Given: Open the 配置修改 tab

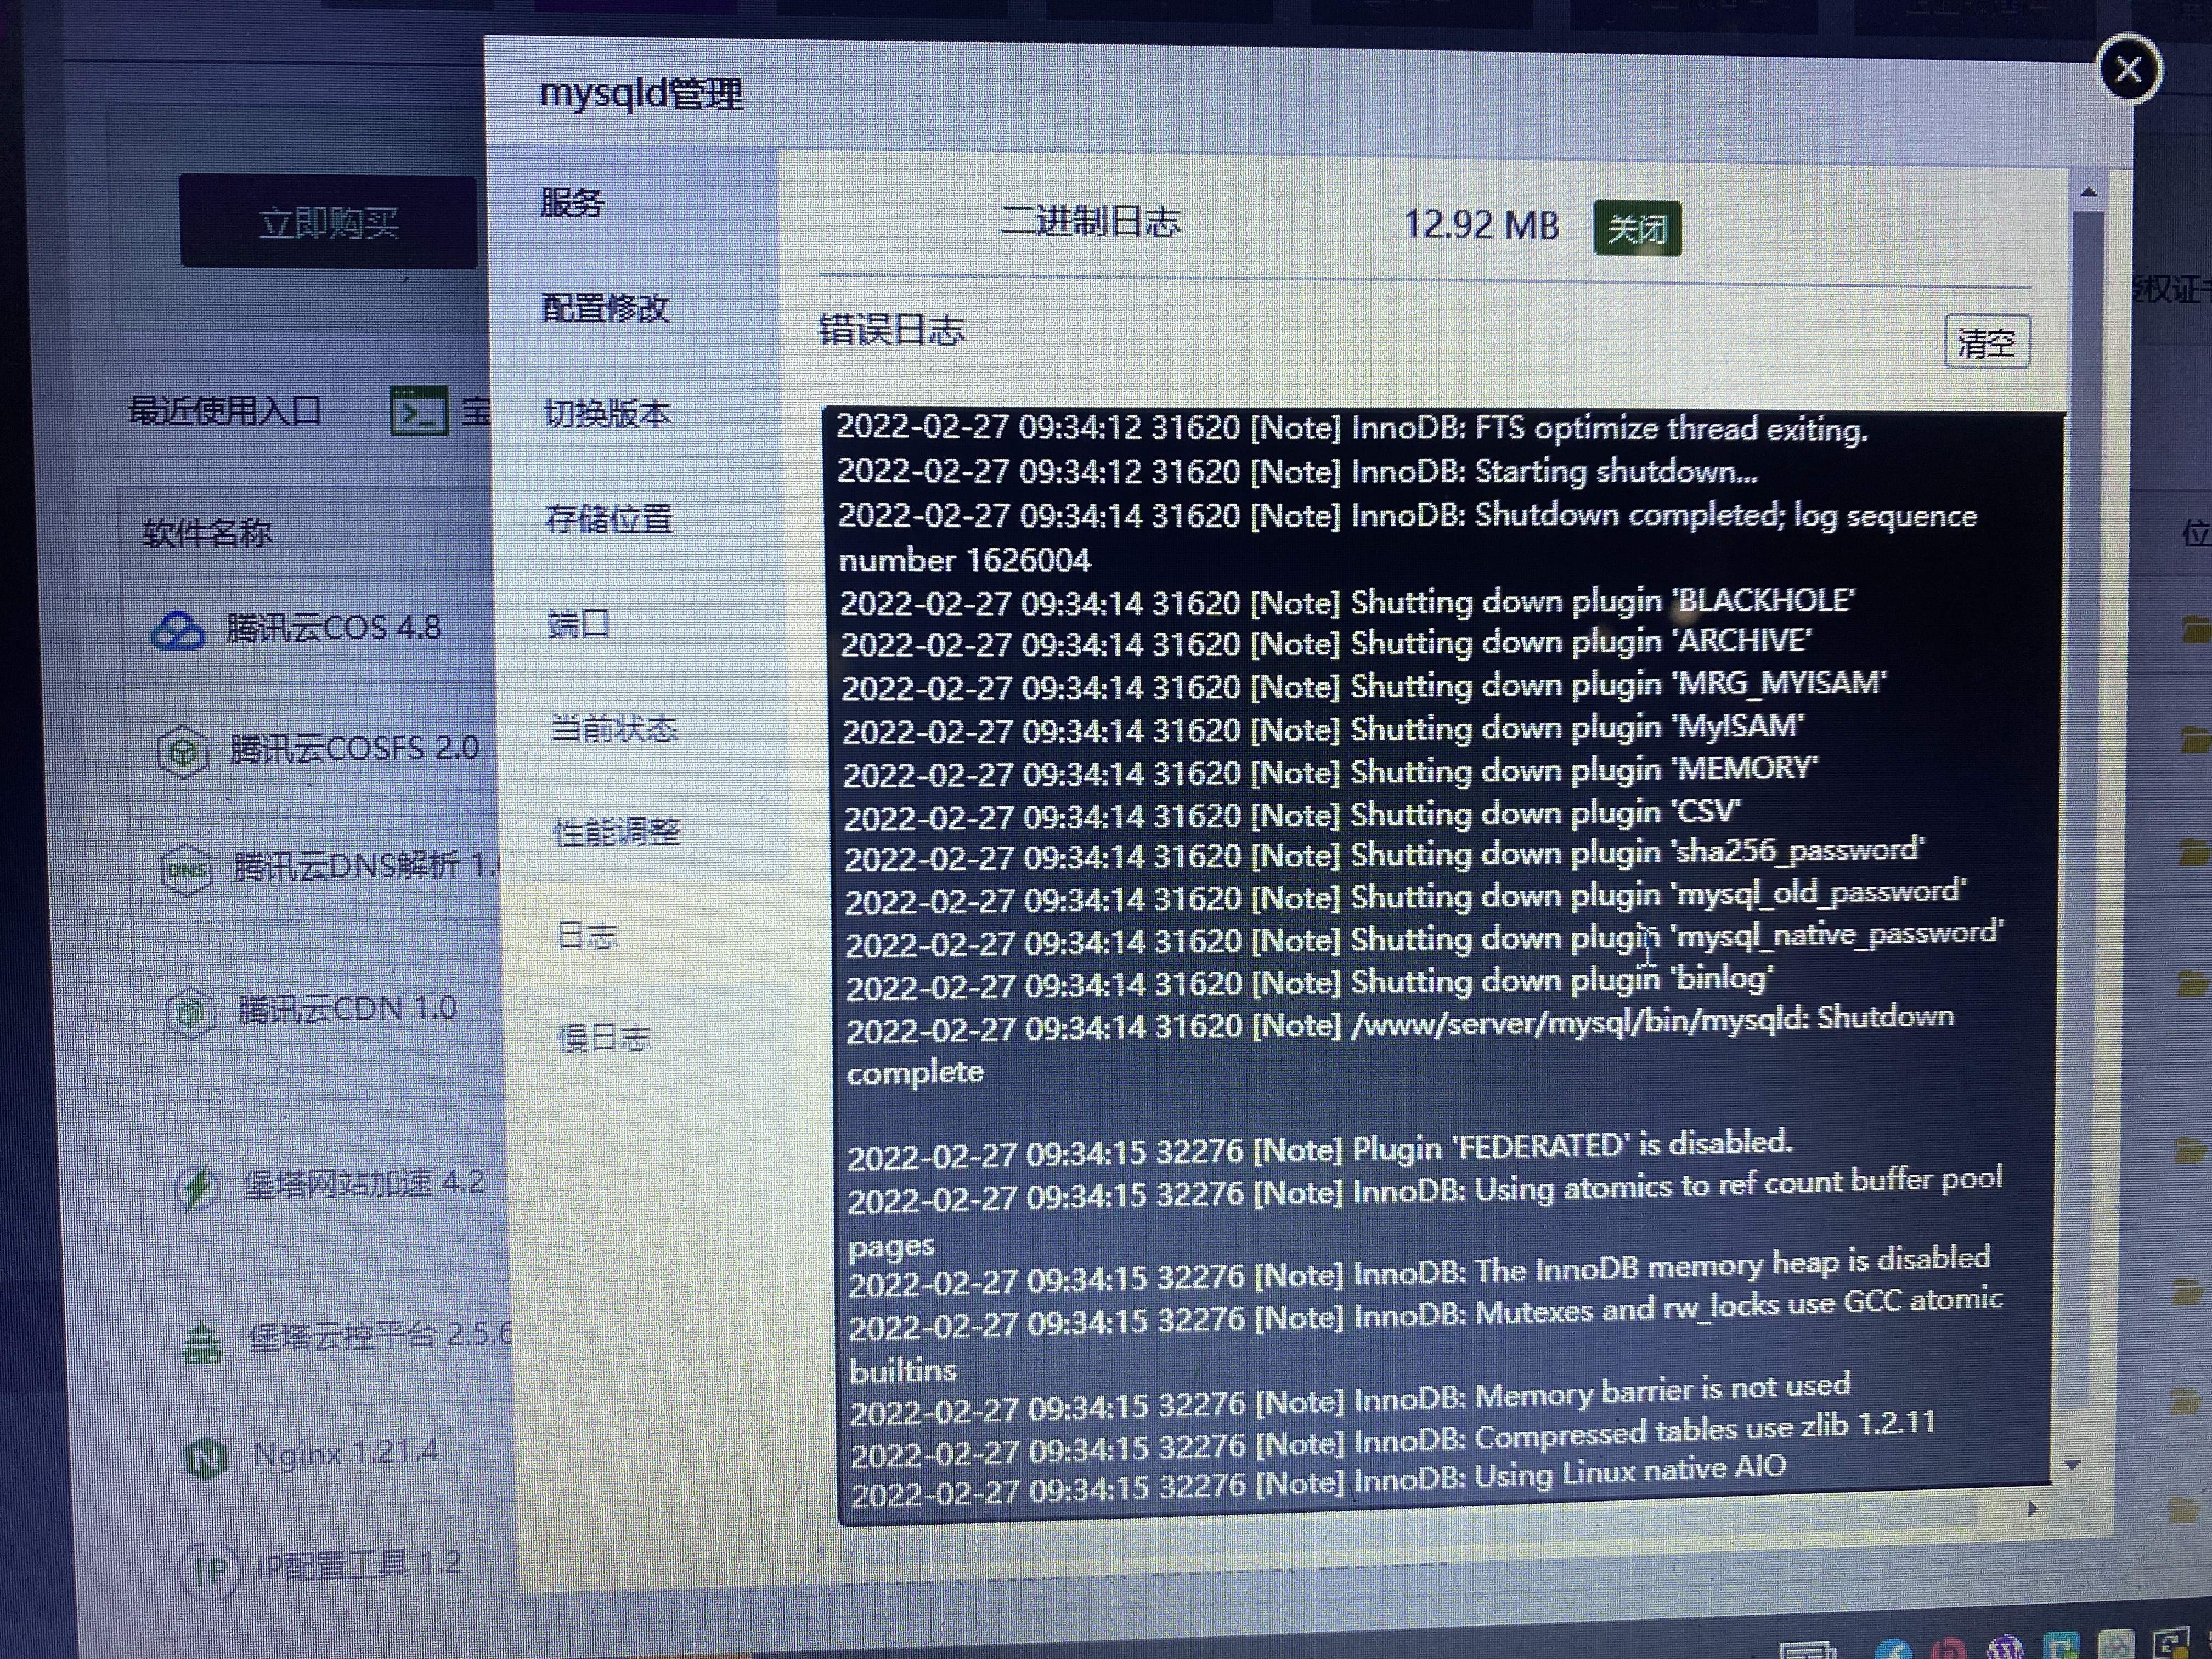Looking at the screenshot, I should [x=605, y=308].
